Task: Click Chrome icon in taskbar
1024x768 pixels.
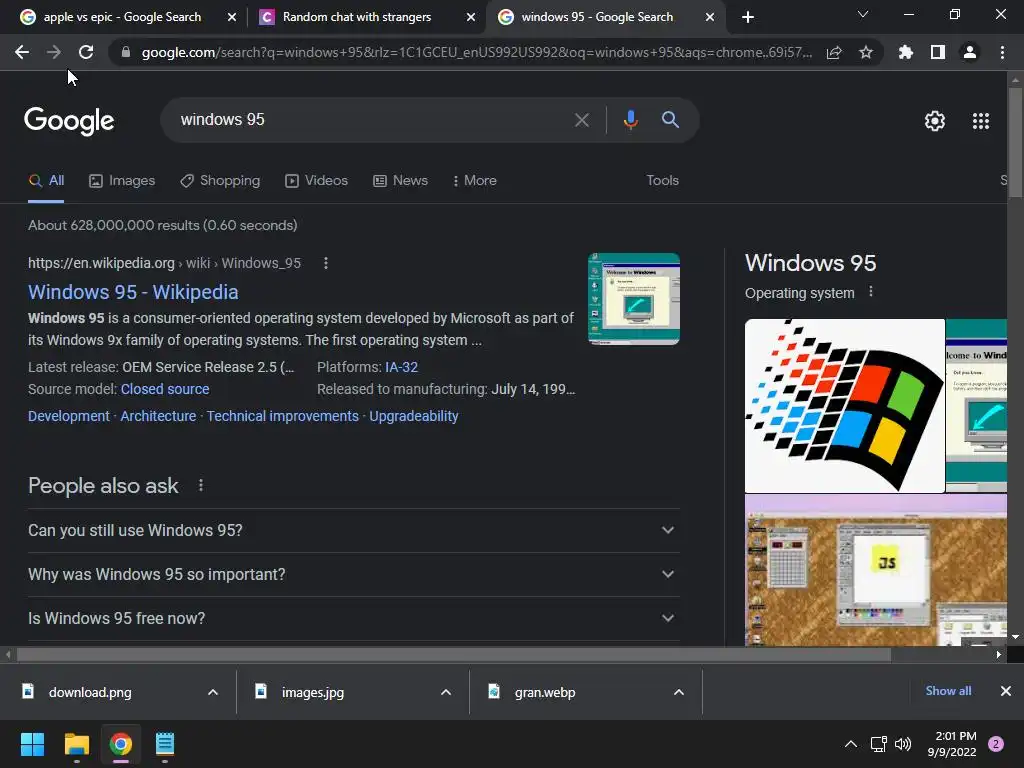Action: 121,744
